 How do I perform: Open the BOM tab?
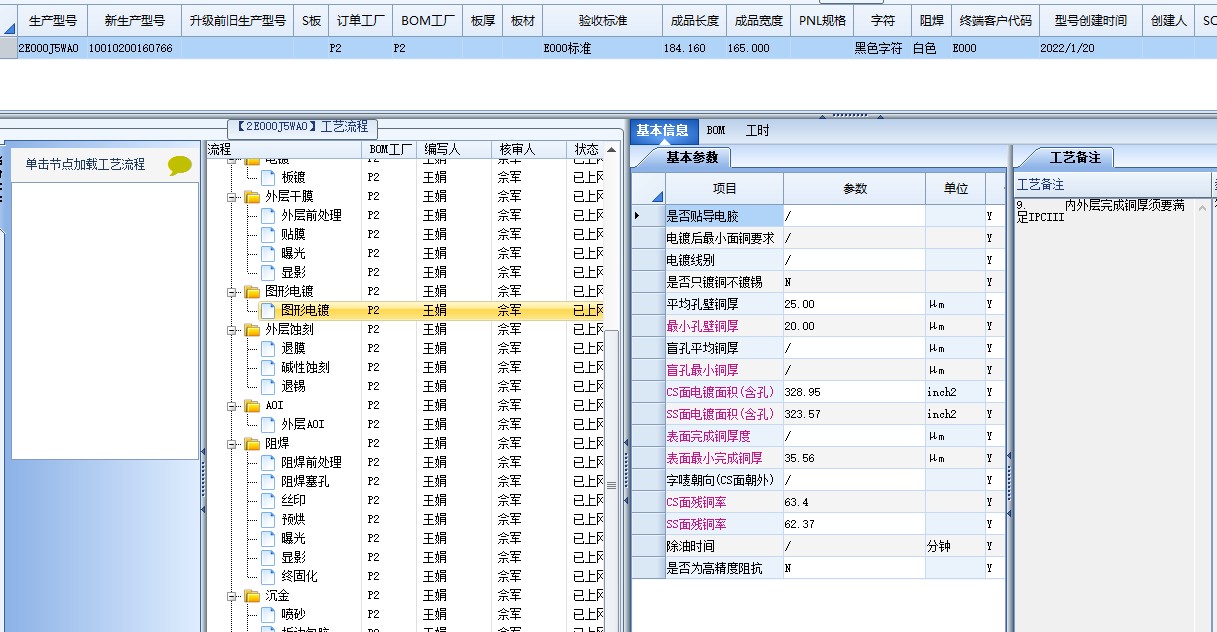click(x=716, y=130)
